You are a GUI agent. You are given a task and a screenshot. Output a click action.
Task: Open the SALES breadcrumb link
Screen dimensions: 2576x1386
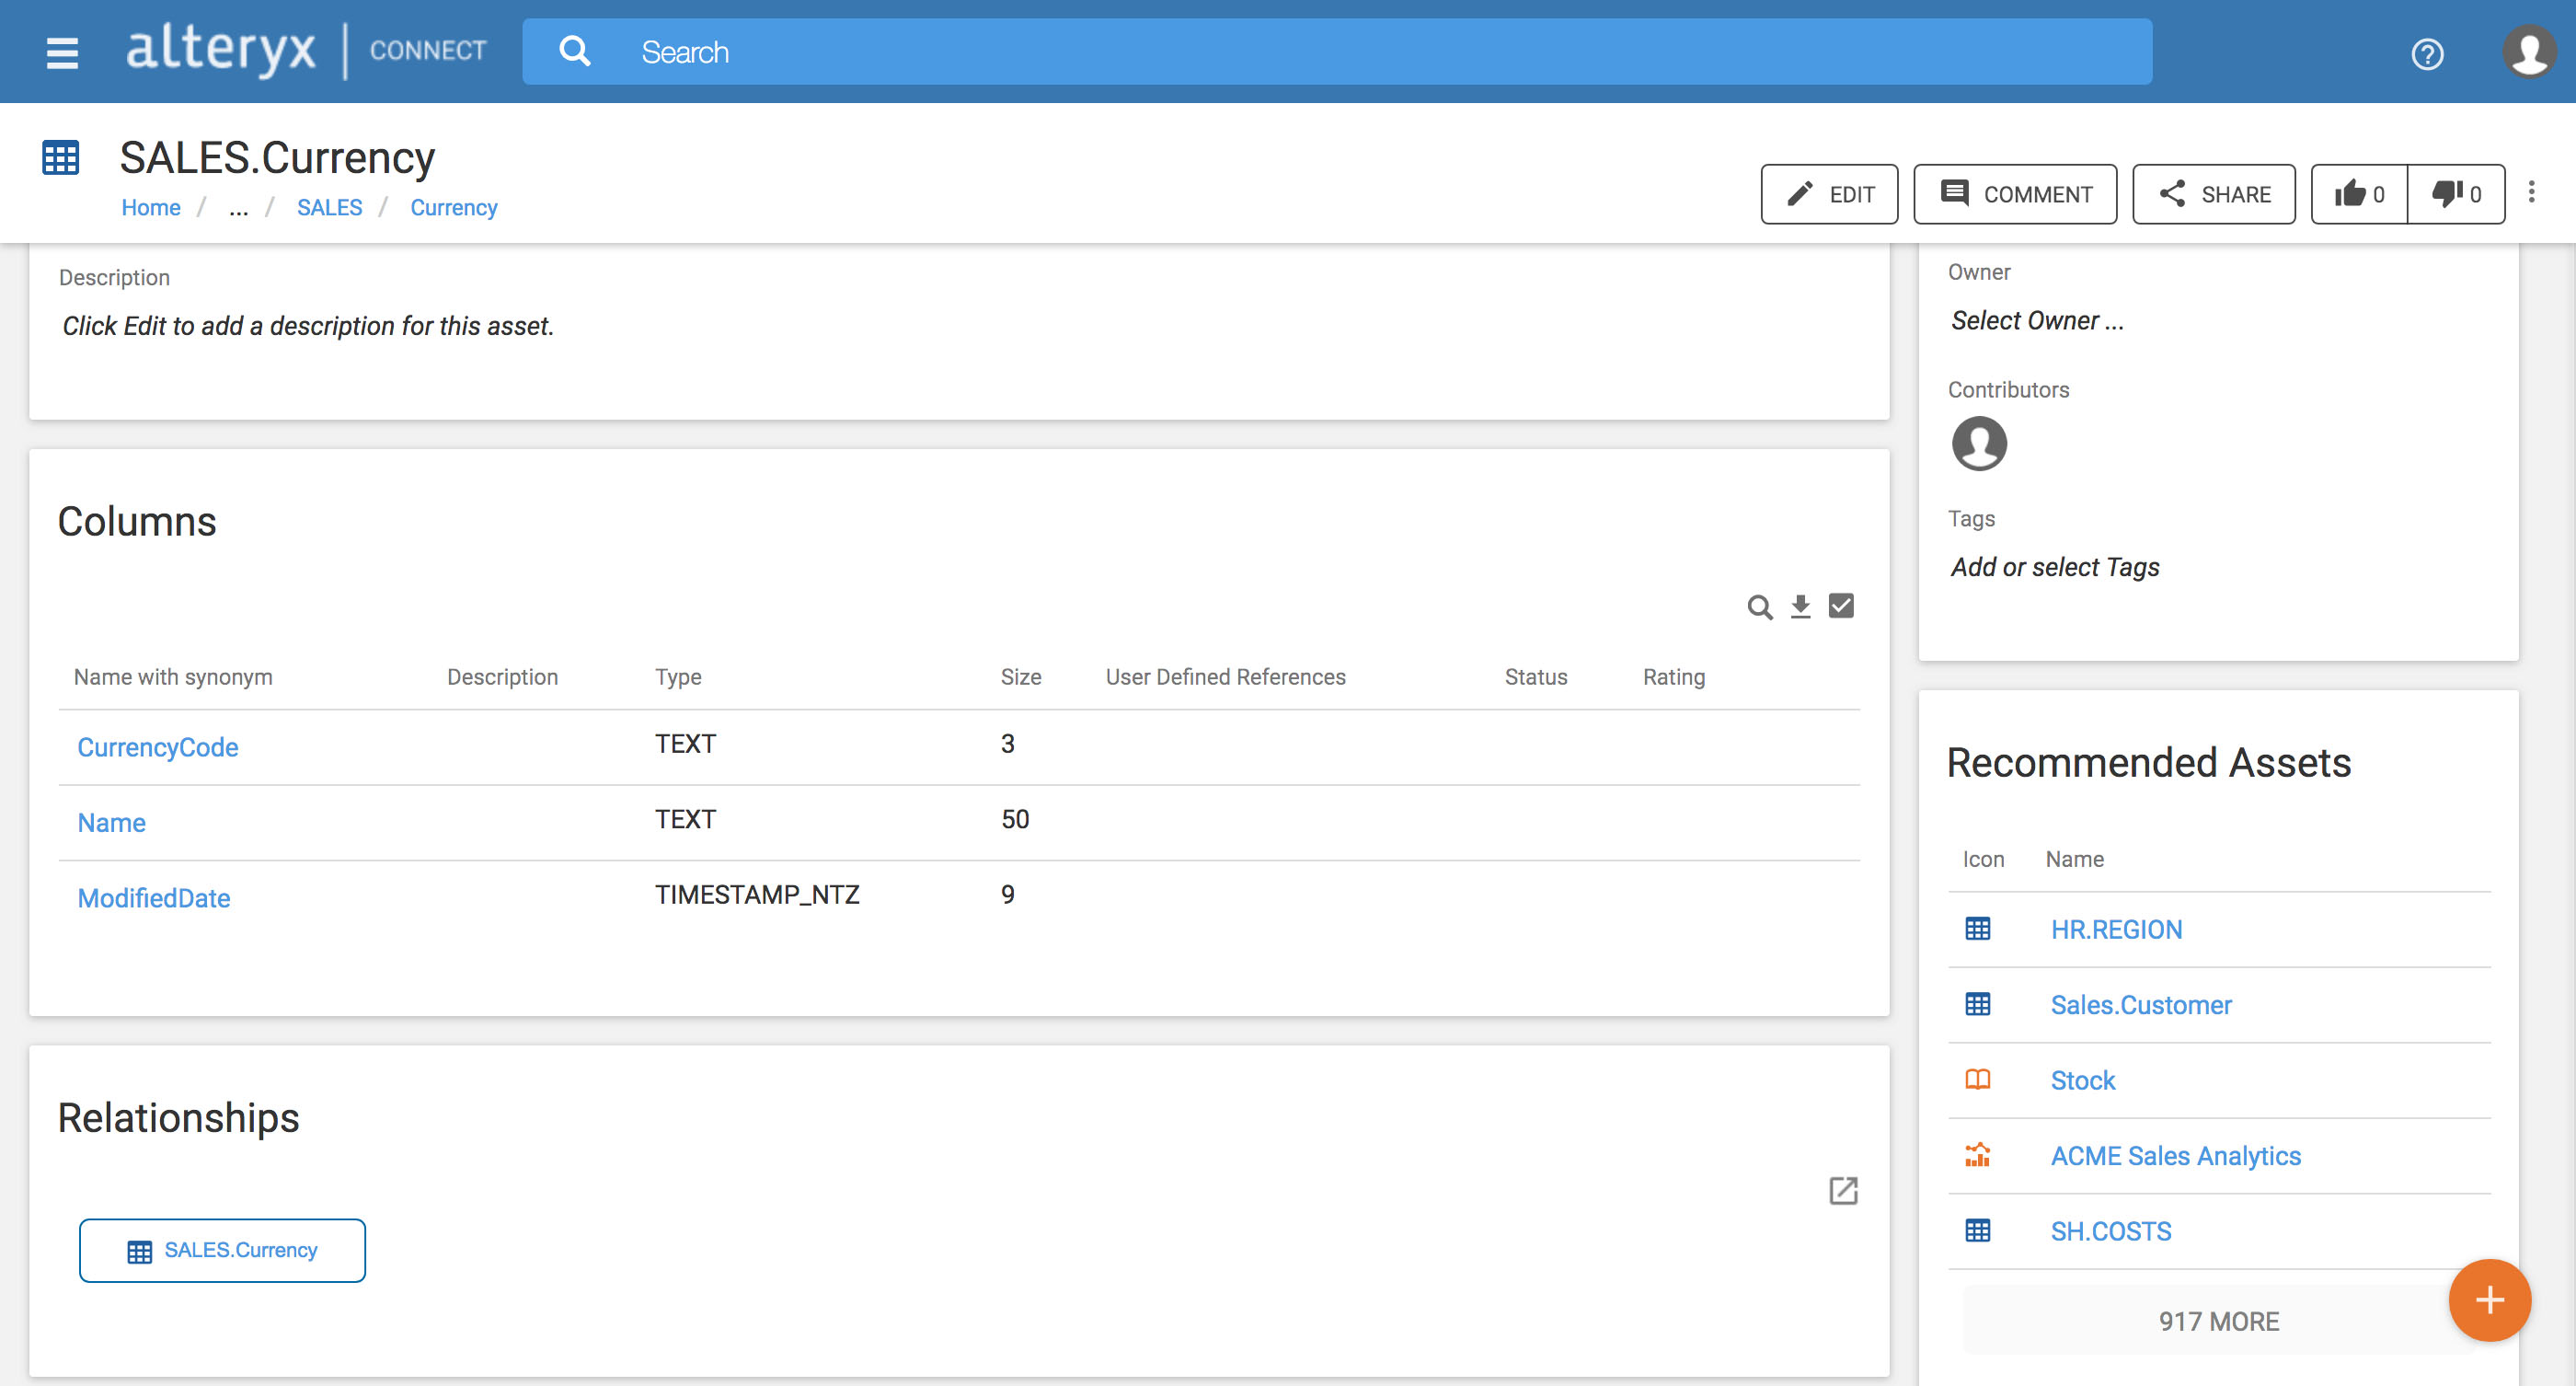329,207
